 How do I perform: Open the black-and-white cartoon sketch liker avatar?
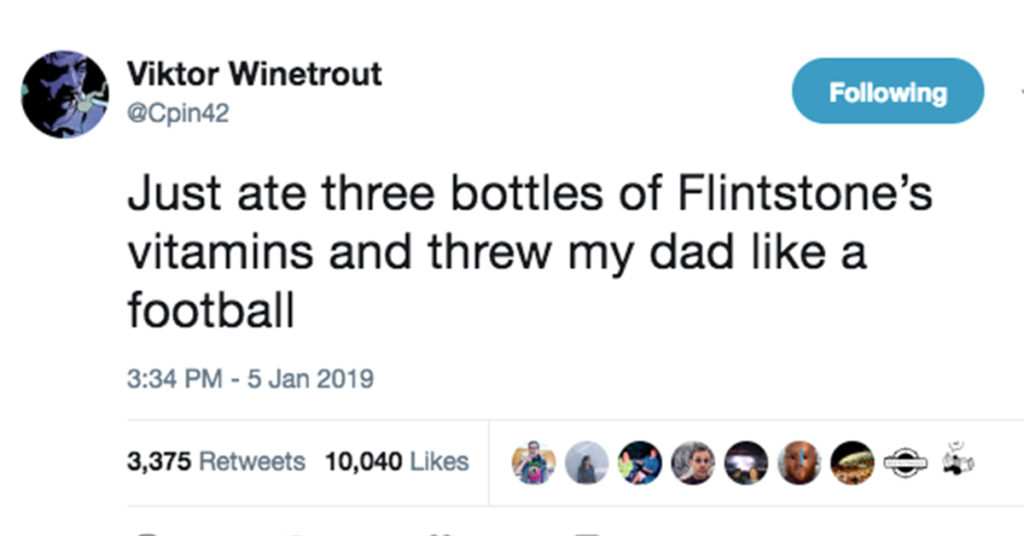[x=958, y=462]
